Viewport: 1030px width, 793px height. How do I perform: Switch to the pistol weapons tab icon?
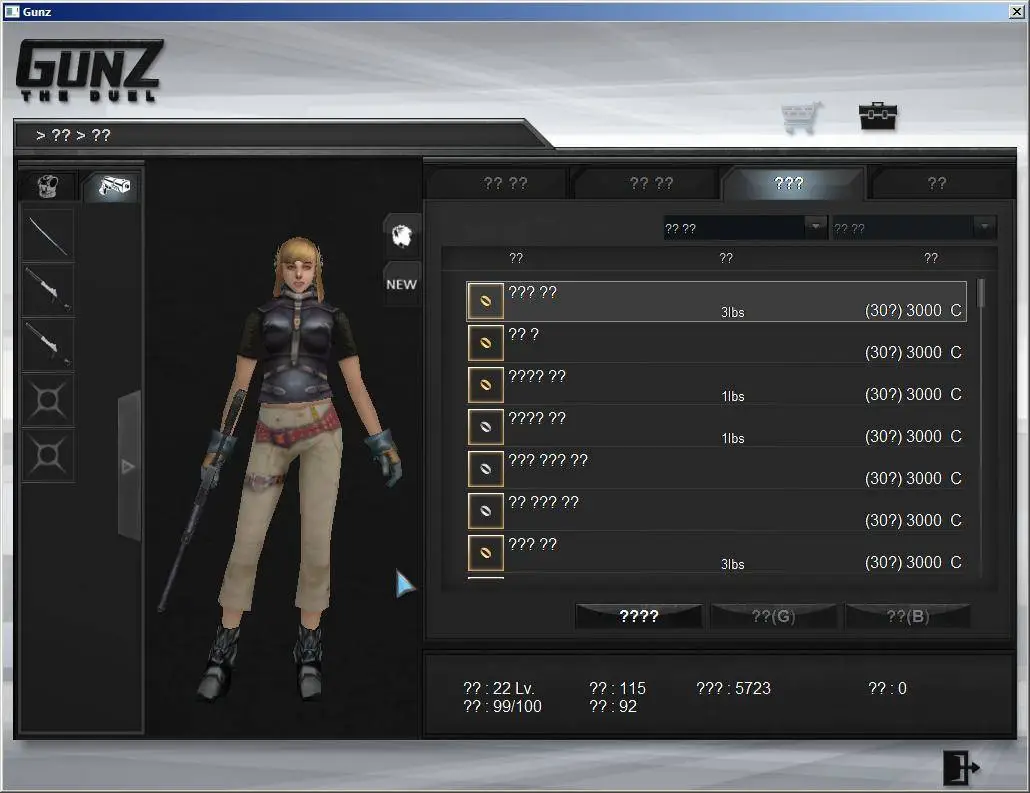pyautogui.click(x=112, y=187)
